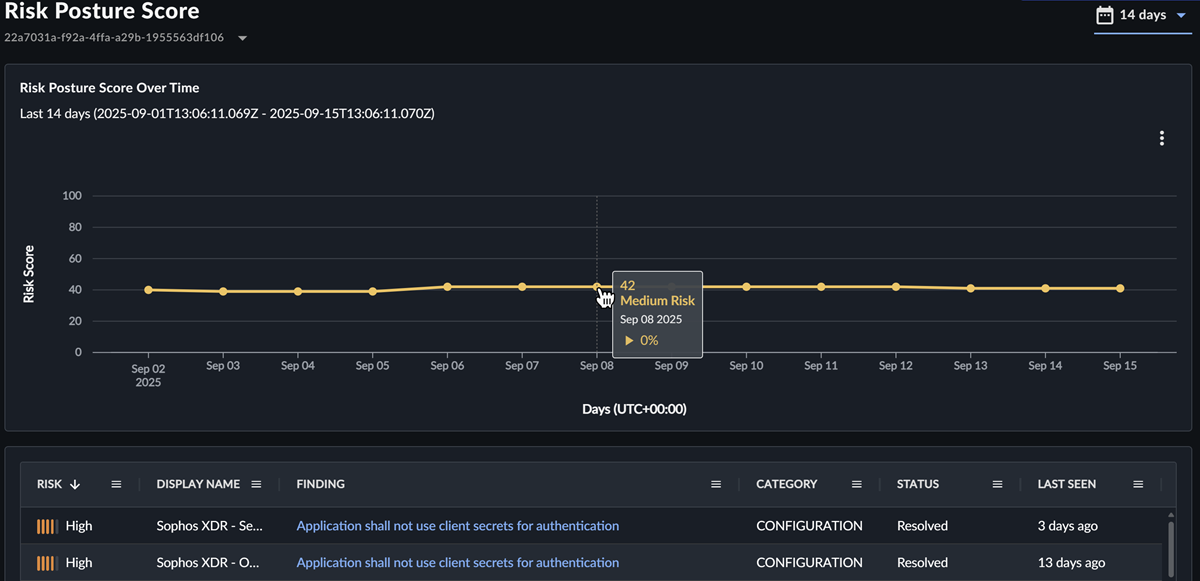1200x581 pixels.
Task: Open second client secrets finding link
Action: 457,563
